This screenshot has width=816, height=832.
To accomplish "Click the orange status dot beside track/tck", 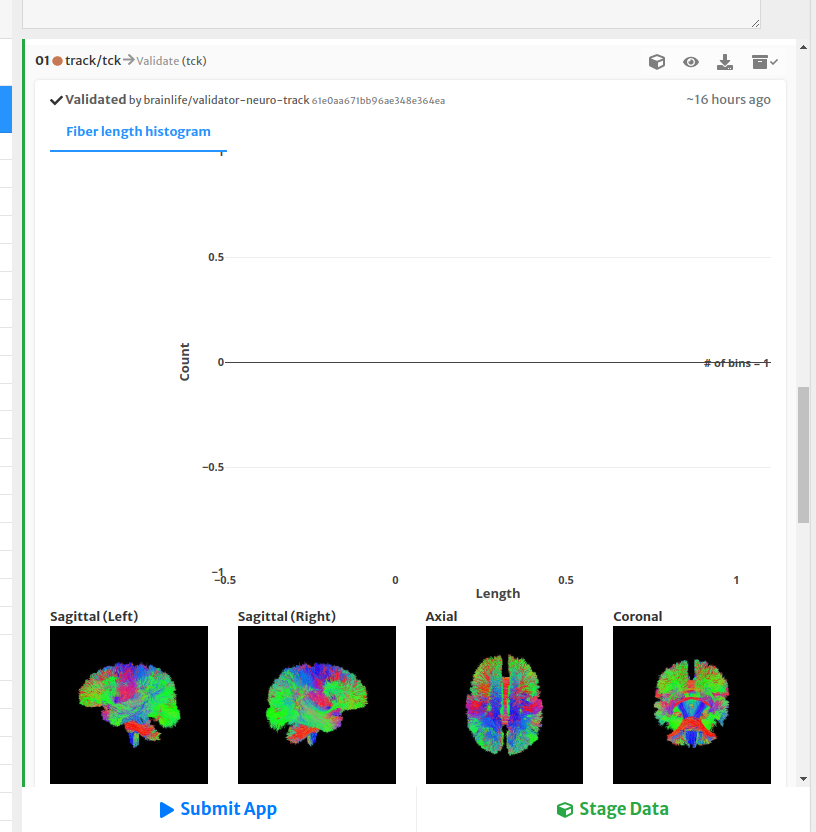I will coord(58,60).
